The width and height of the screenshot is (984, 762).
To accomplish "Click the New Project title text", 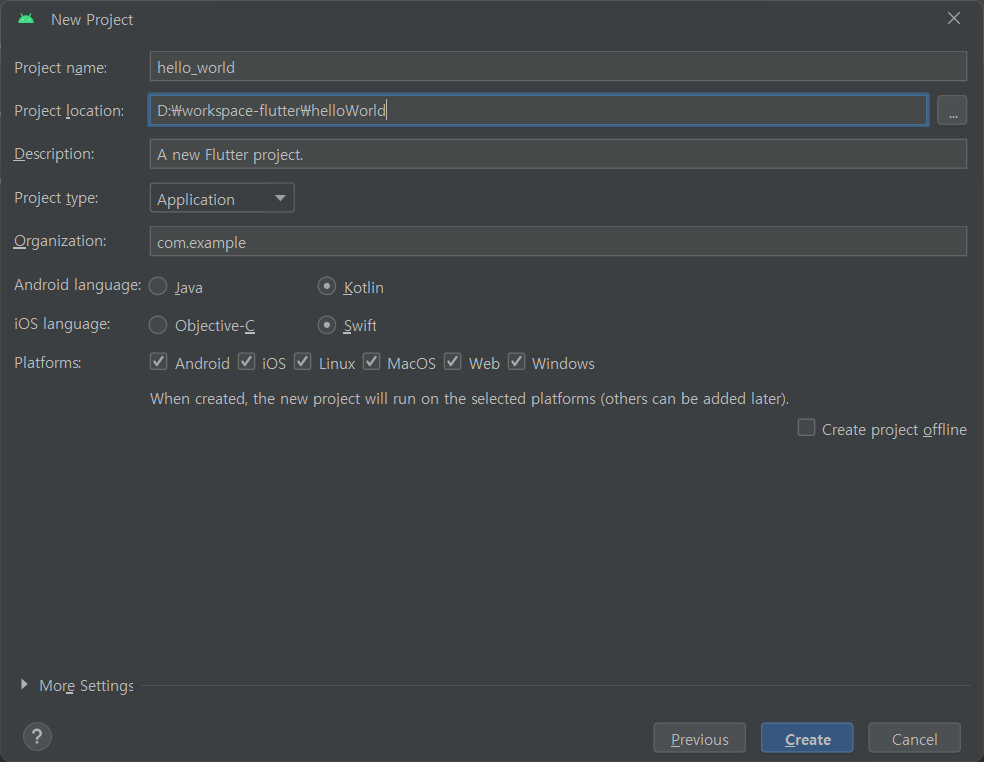I will 92,19.
